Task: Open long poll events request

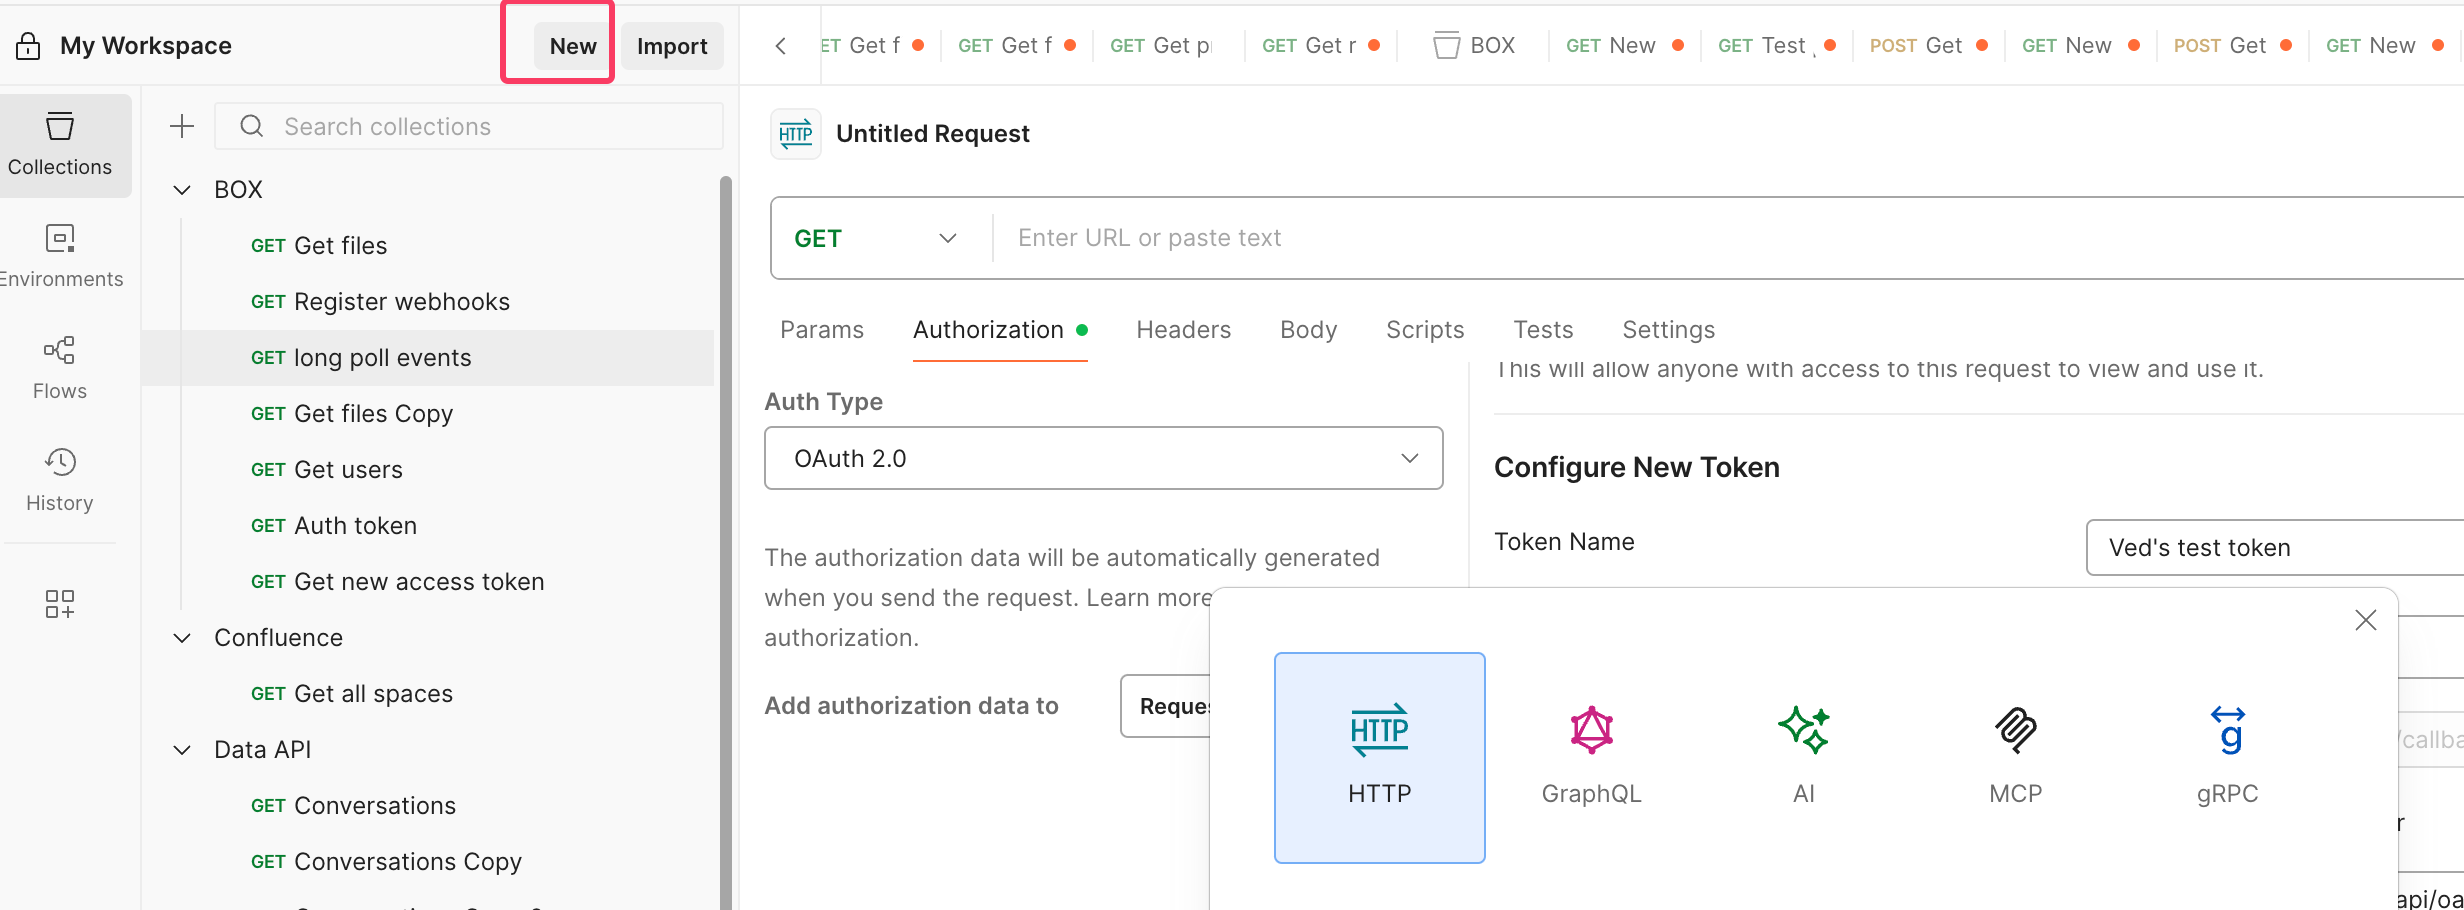Action: [x=428, y=358]
